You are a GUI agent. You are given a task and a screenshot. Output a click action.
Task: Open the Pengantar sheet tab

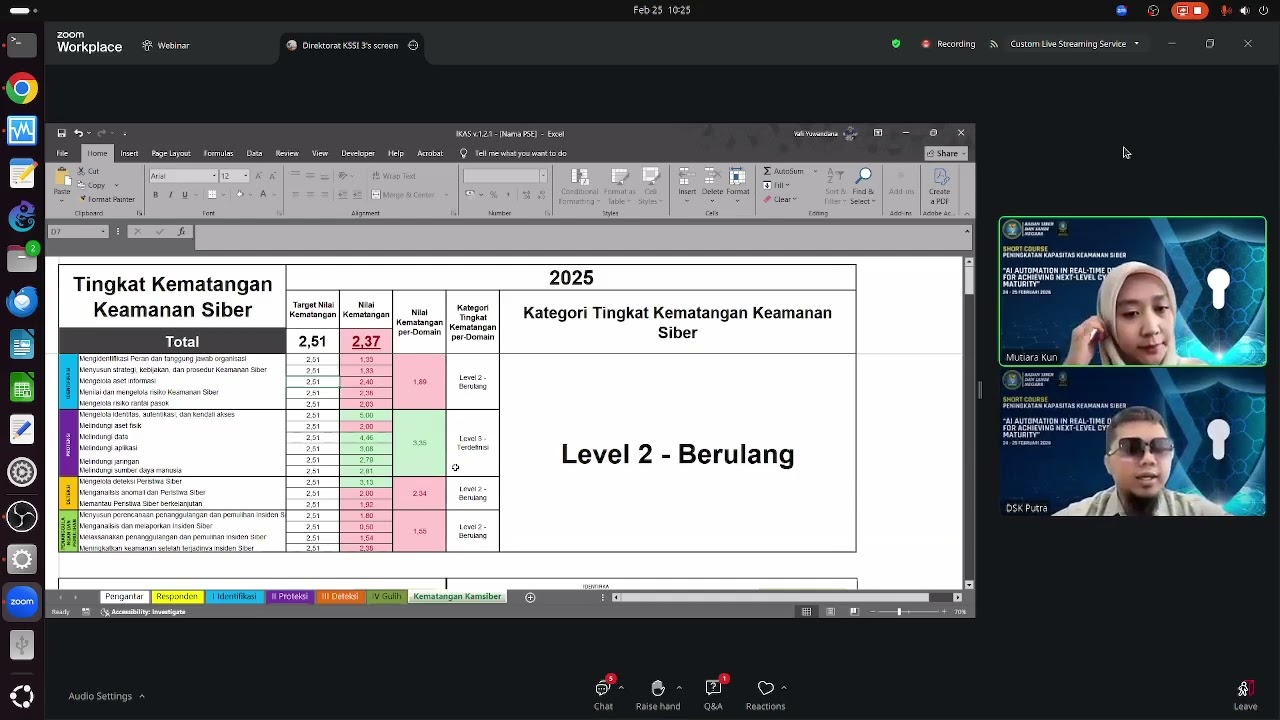(x=124, y=597)
